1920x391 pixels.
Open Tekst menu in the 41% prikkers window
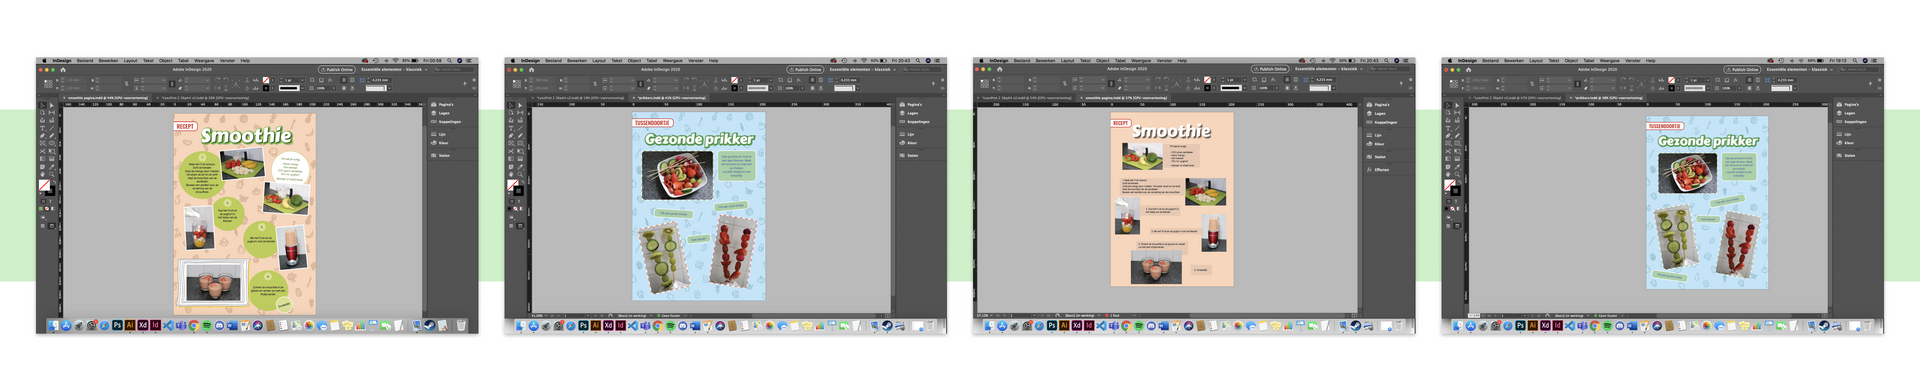click(x=617, y=60)
